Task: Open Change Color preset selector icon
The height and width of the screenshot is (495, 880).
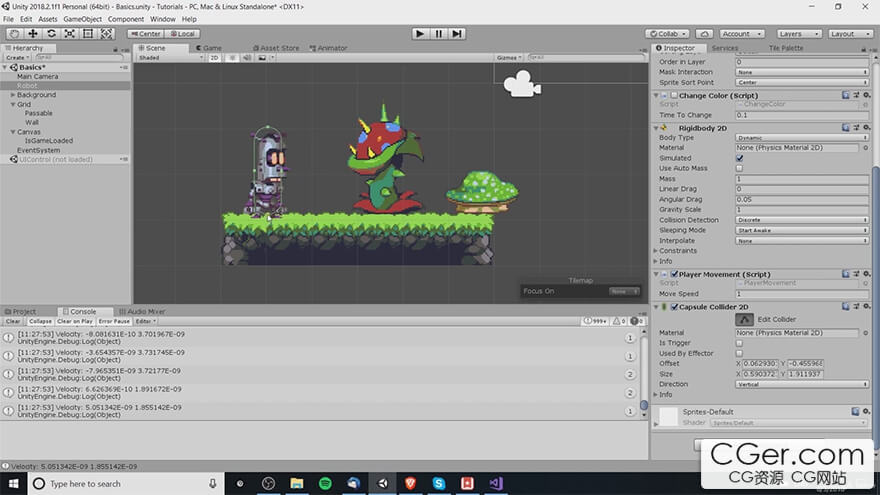Action: [x=856, y=95]
